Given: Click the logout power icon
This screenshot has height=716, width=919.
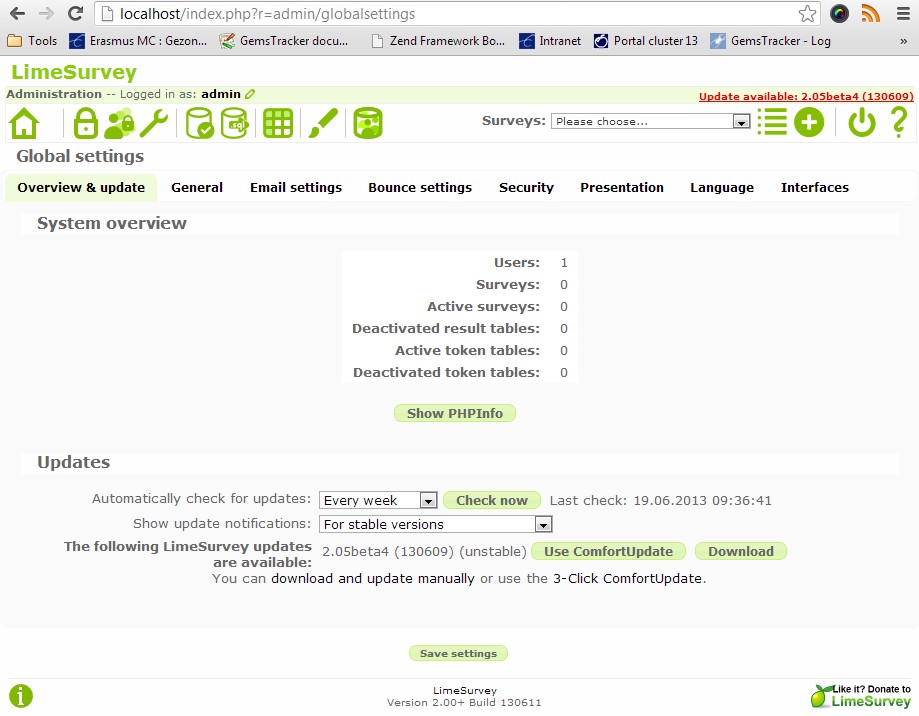Looking at the screenshot, I should point(861,122).
